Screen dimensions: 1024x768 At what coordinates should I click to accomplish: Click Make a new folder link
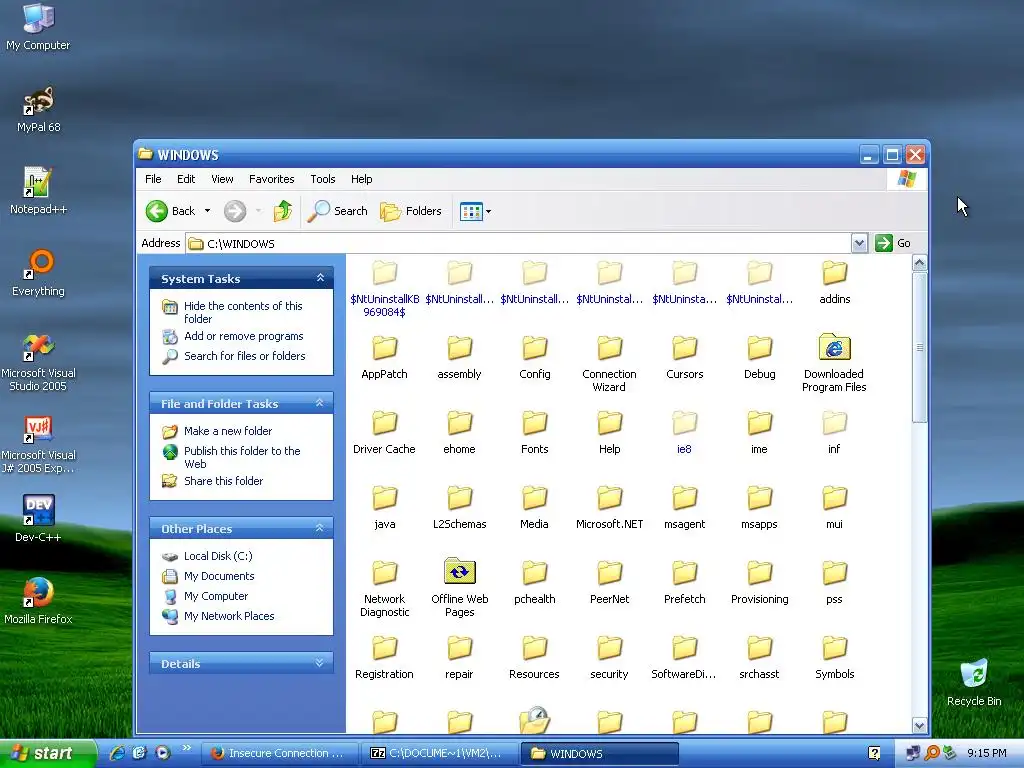tap(228, 431)
